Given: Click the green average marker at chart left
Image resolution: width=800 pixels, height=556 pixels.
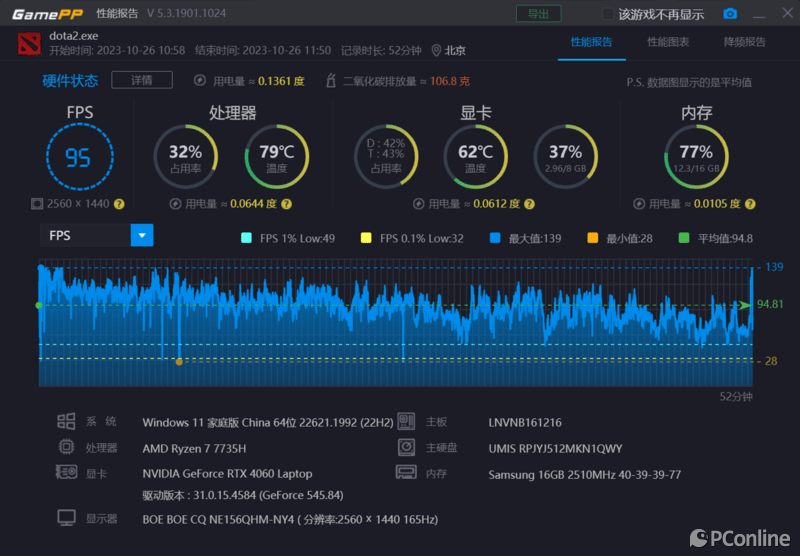Looking at the screenshot, I should pyautogui.click(x=39, y=306).
